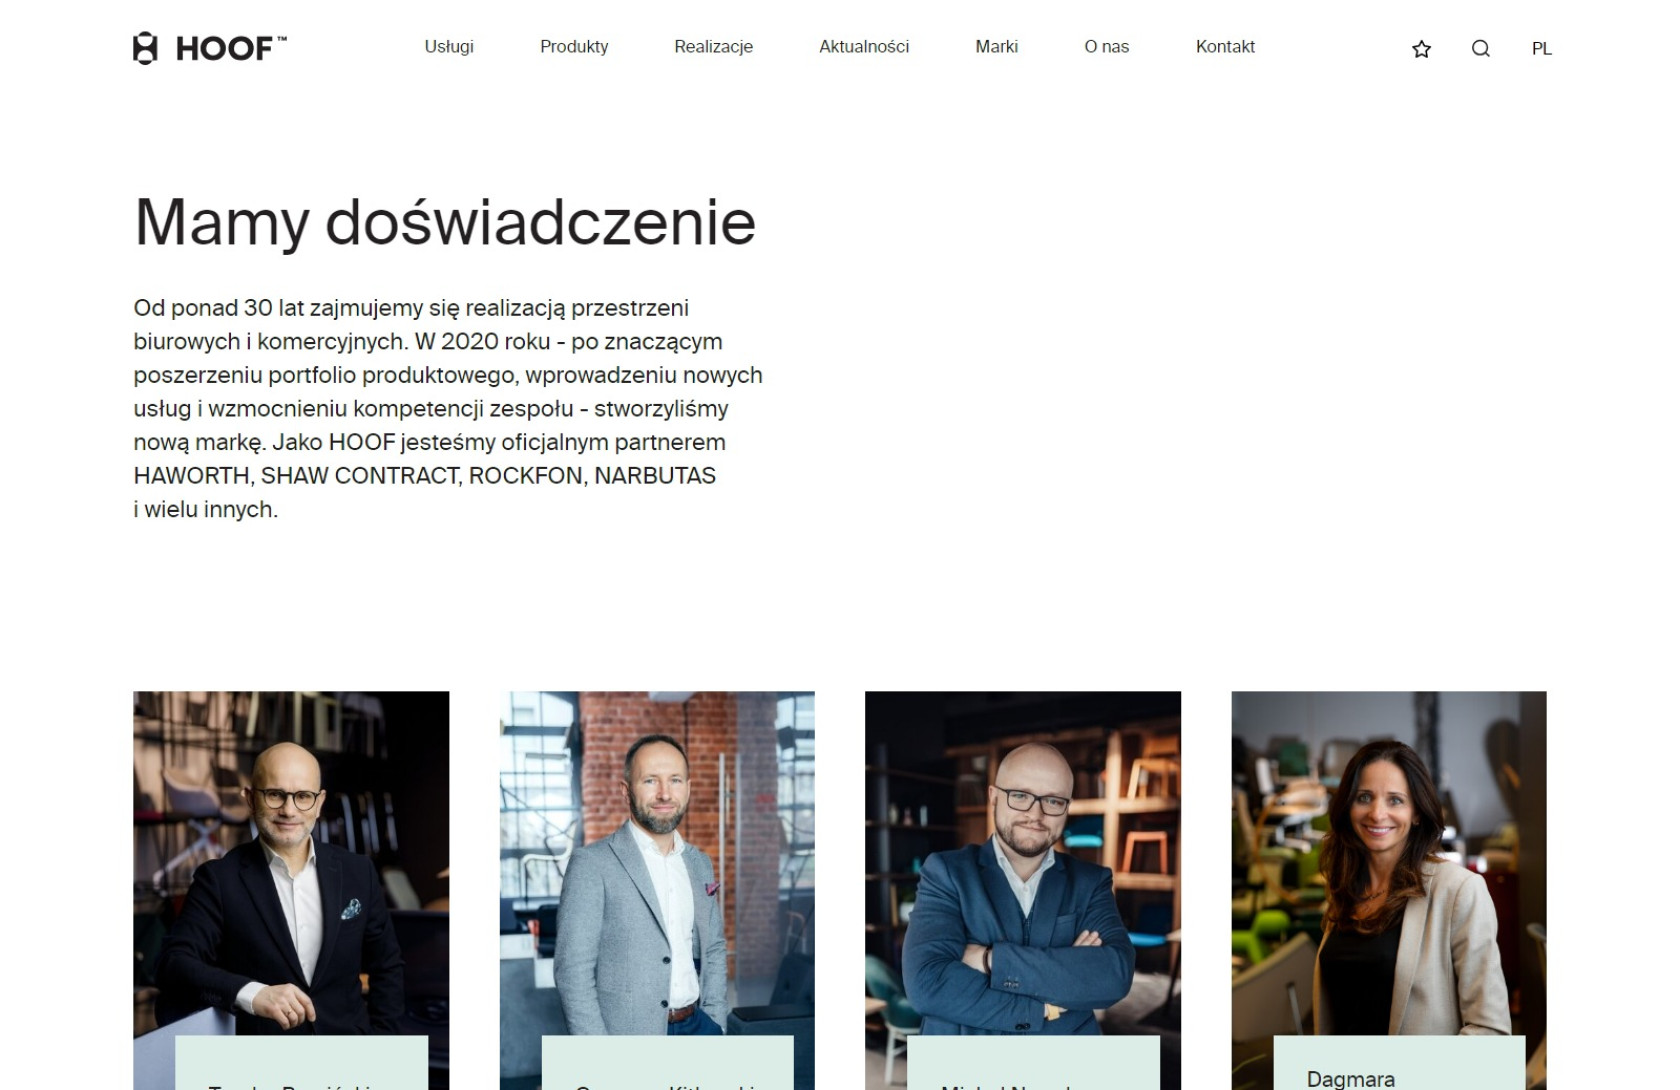Click the Dagmara name card
The image size is (1680, 1090).
click(1399, 1063)
